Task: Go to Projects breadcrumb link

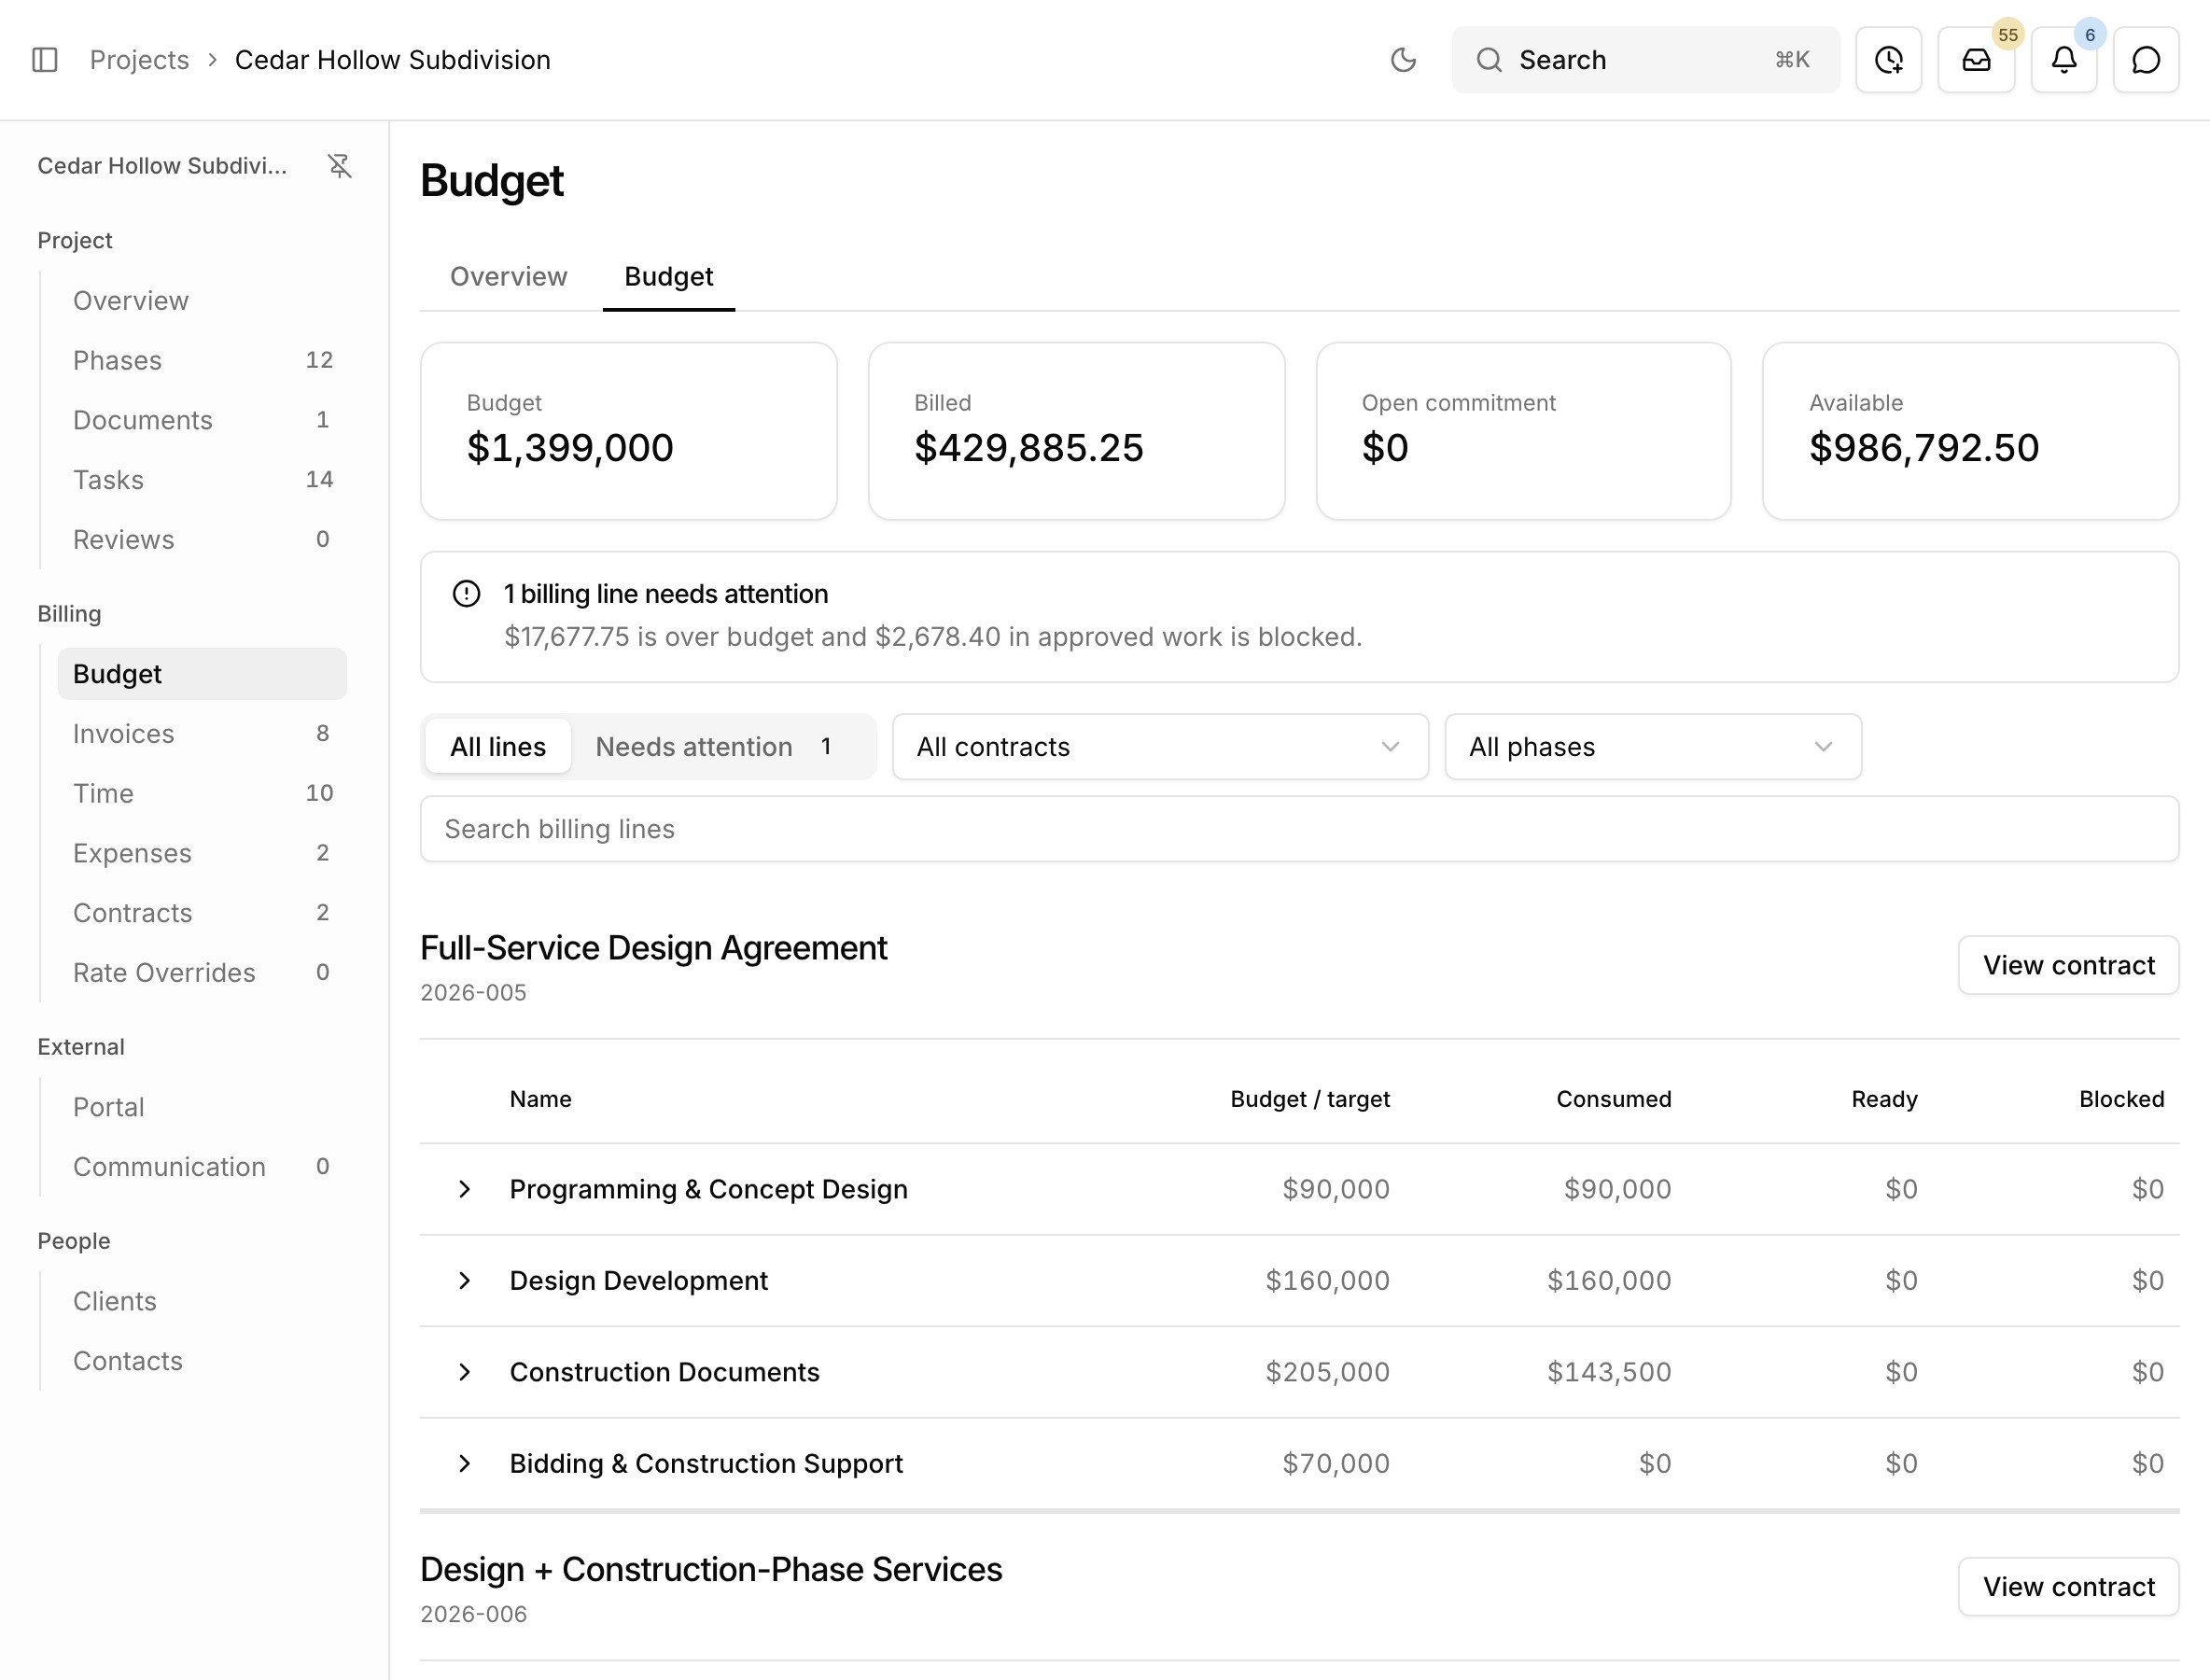Action: click(139, 60)
